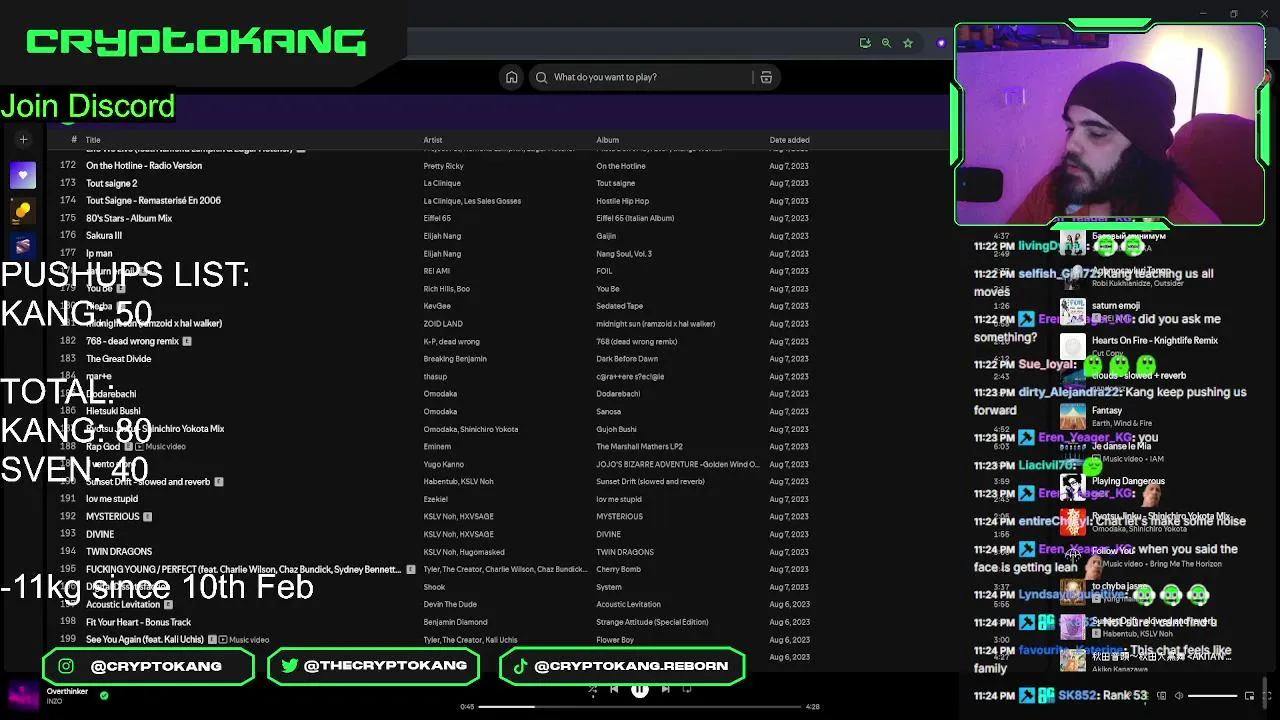Open album Dark Before Dawn
The height and width of the screenshot is (720, 1280).
tap(627, 359)
